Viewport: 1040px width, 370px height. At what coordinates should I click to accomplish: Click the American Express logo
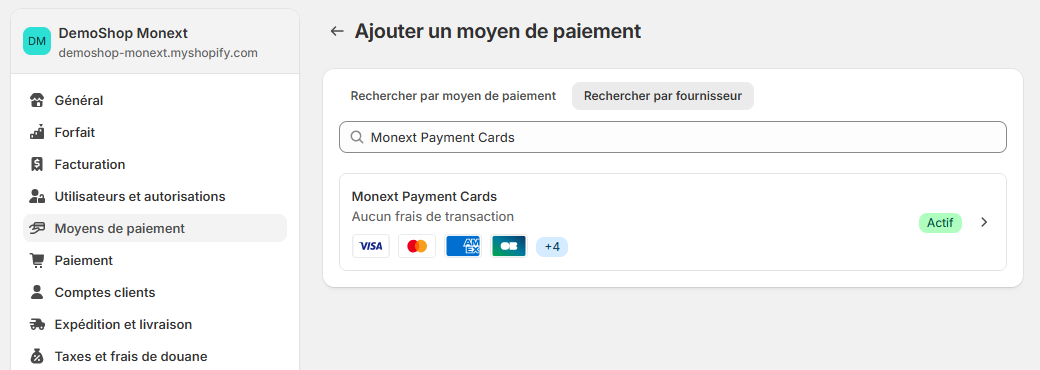463,246
